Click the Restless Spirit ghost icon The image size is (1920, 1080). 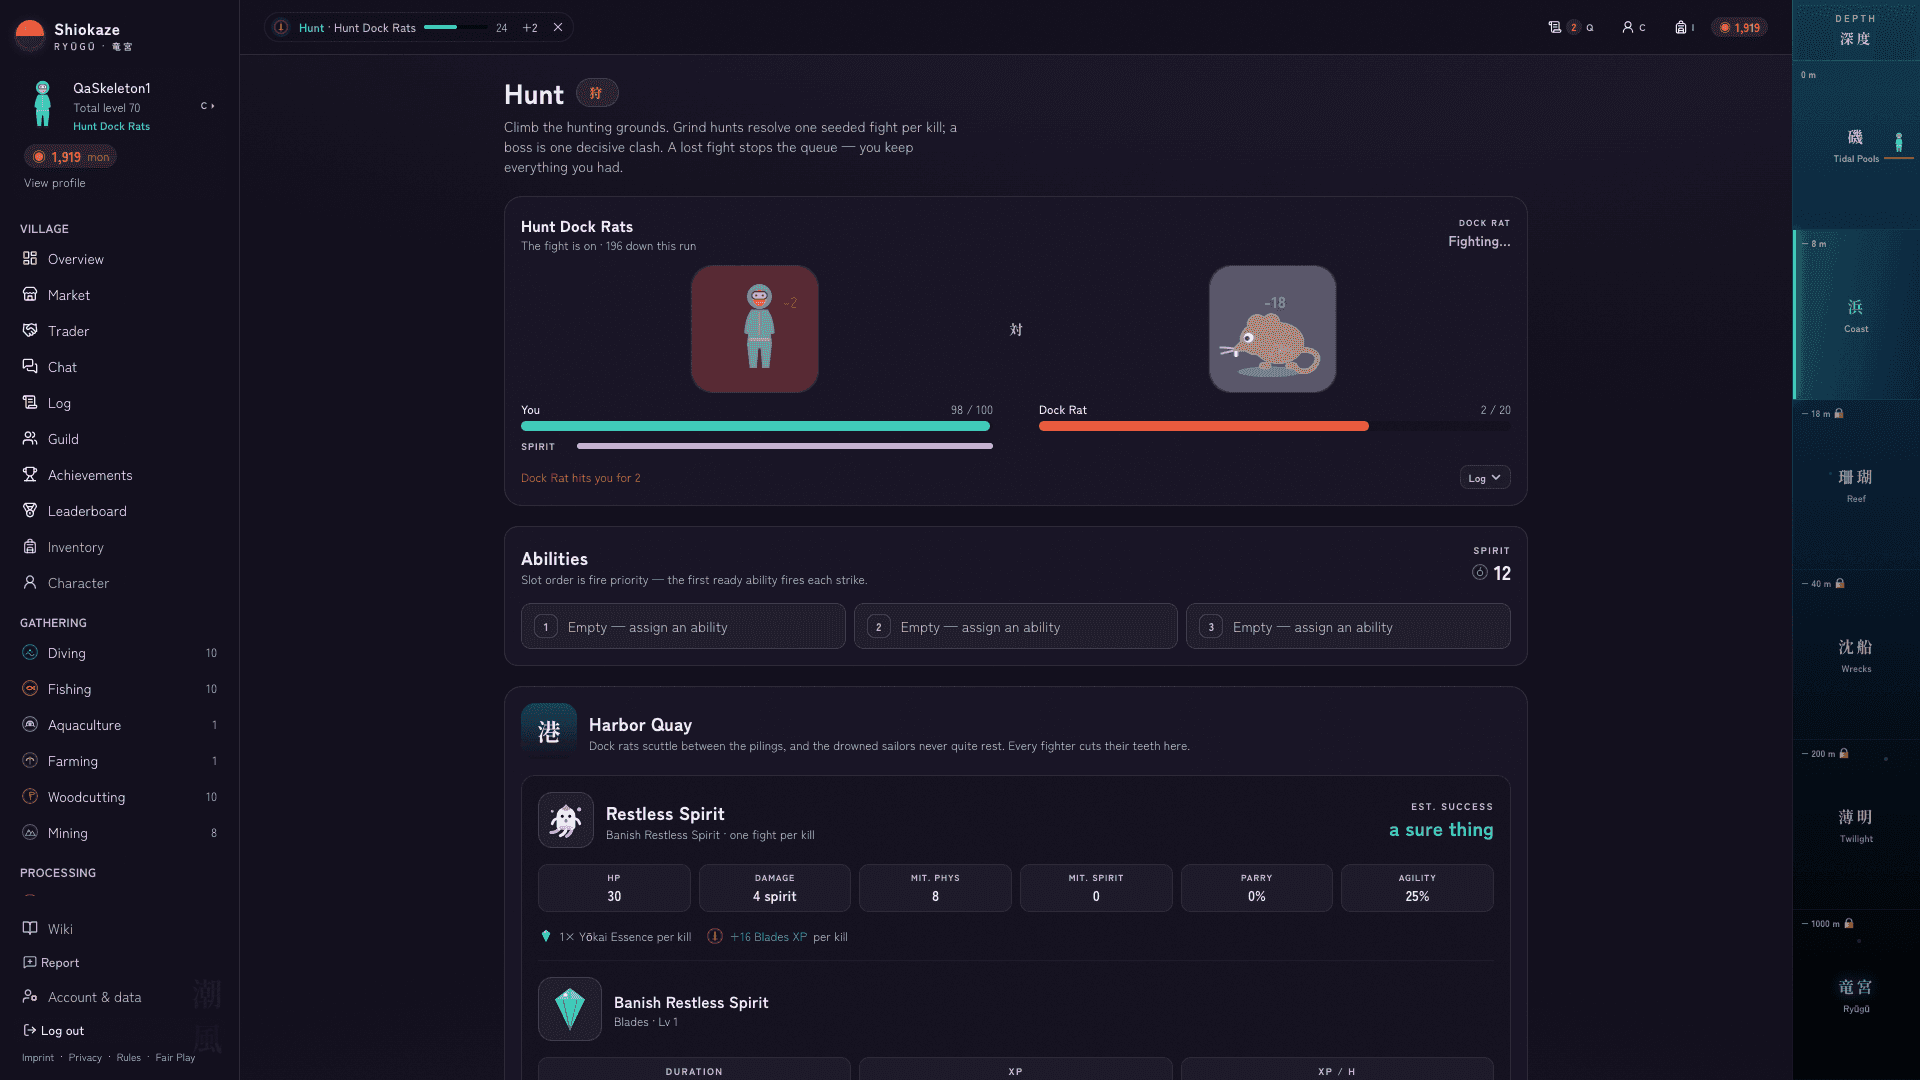(566, 820)
